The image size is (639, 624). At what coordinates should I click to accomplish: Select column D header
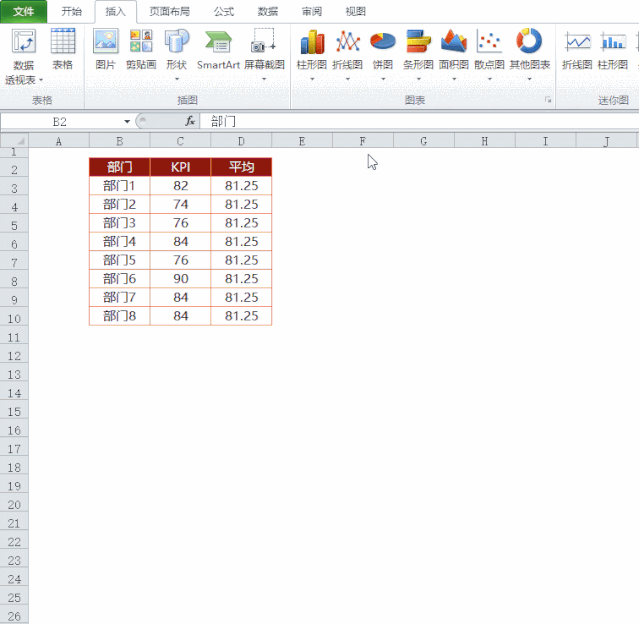[x=241, y=141]
